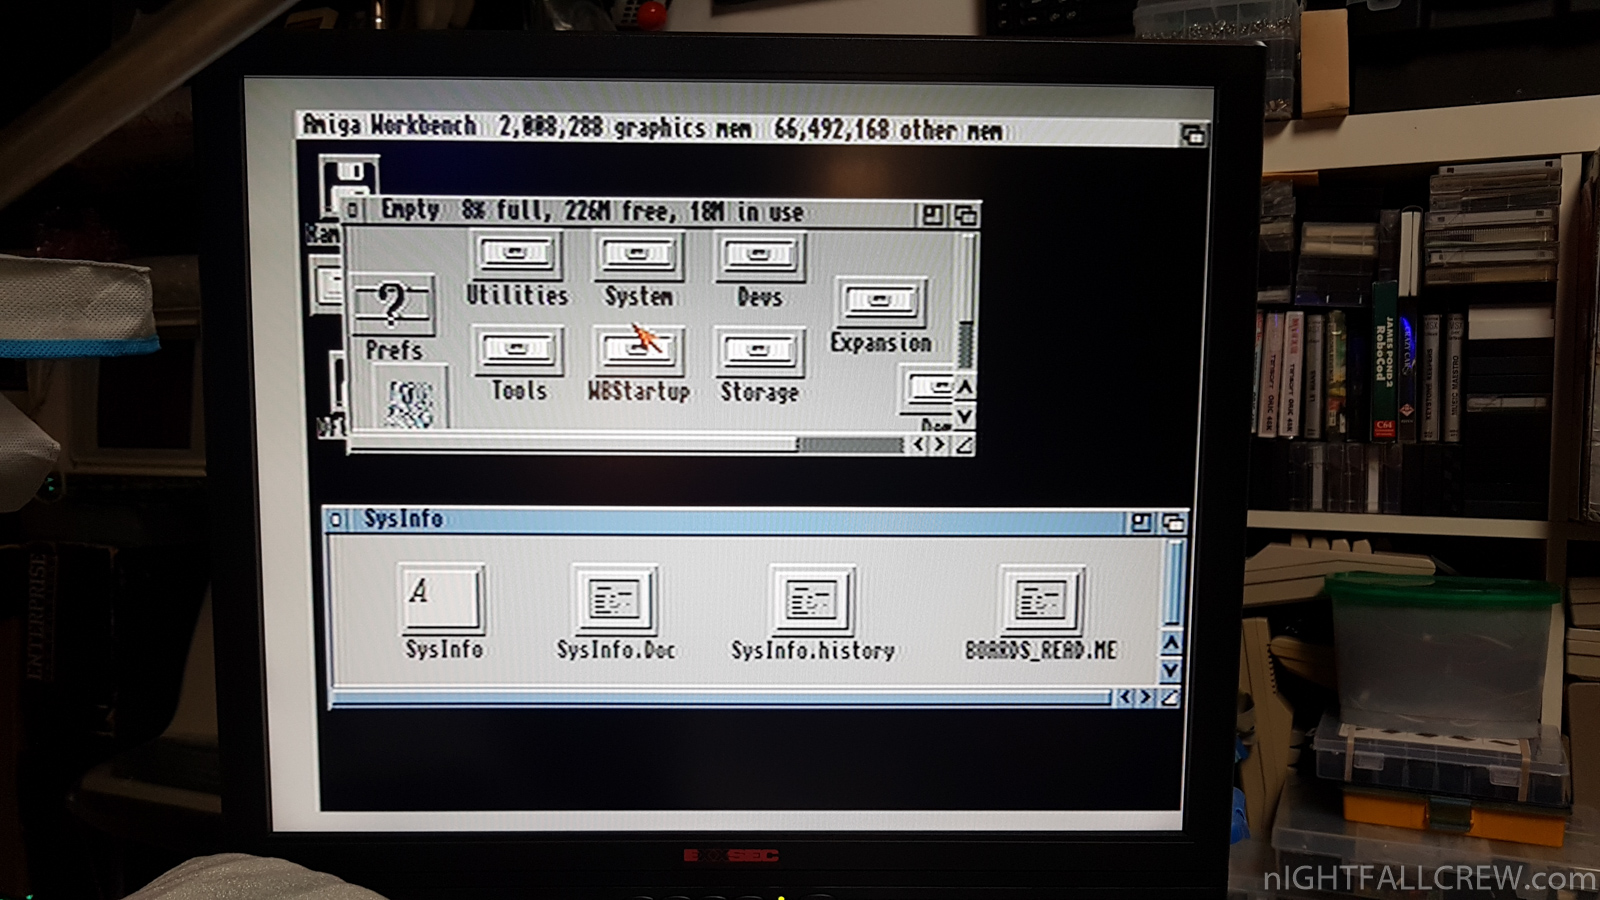The width and height of the screenshot is (1600, 900).
Task: Select the SysInfo.Doc document icon
Action: pyautogui.click(x=614, y=600)
